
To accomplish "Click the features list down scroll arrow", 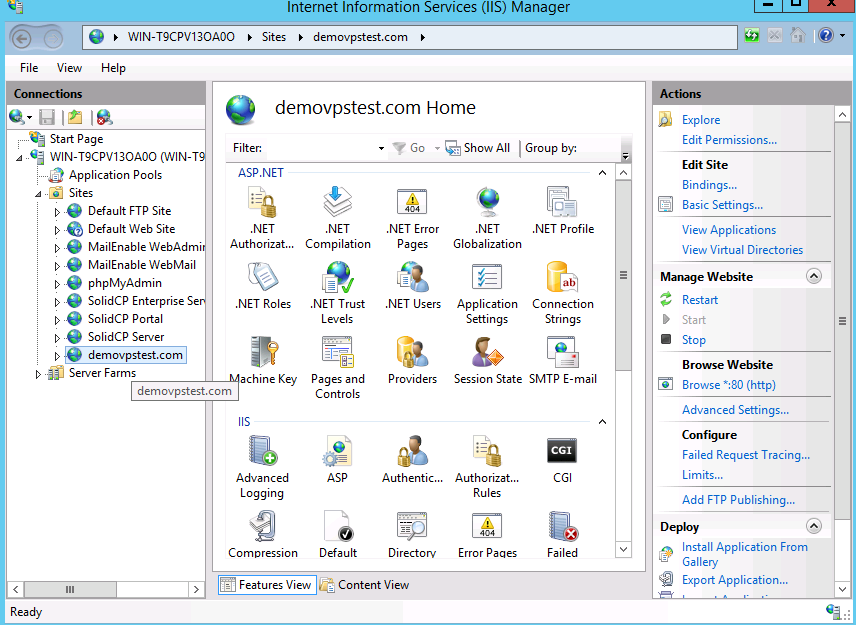I will (x=623, y=549).
